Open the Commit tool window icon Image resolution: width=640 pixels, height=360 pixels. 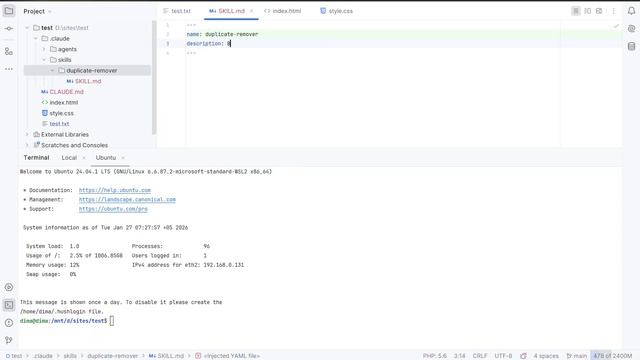(x=9, y=29)
